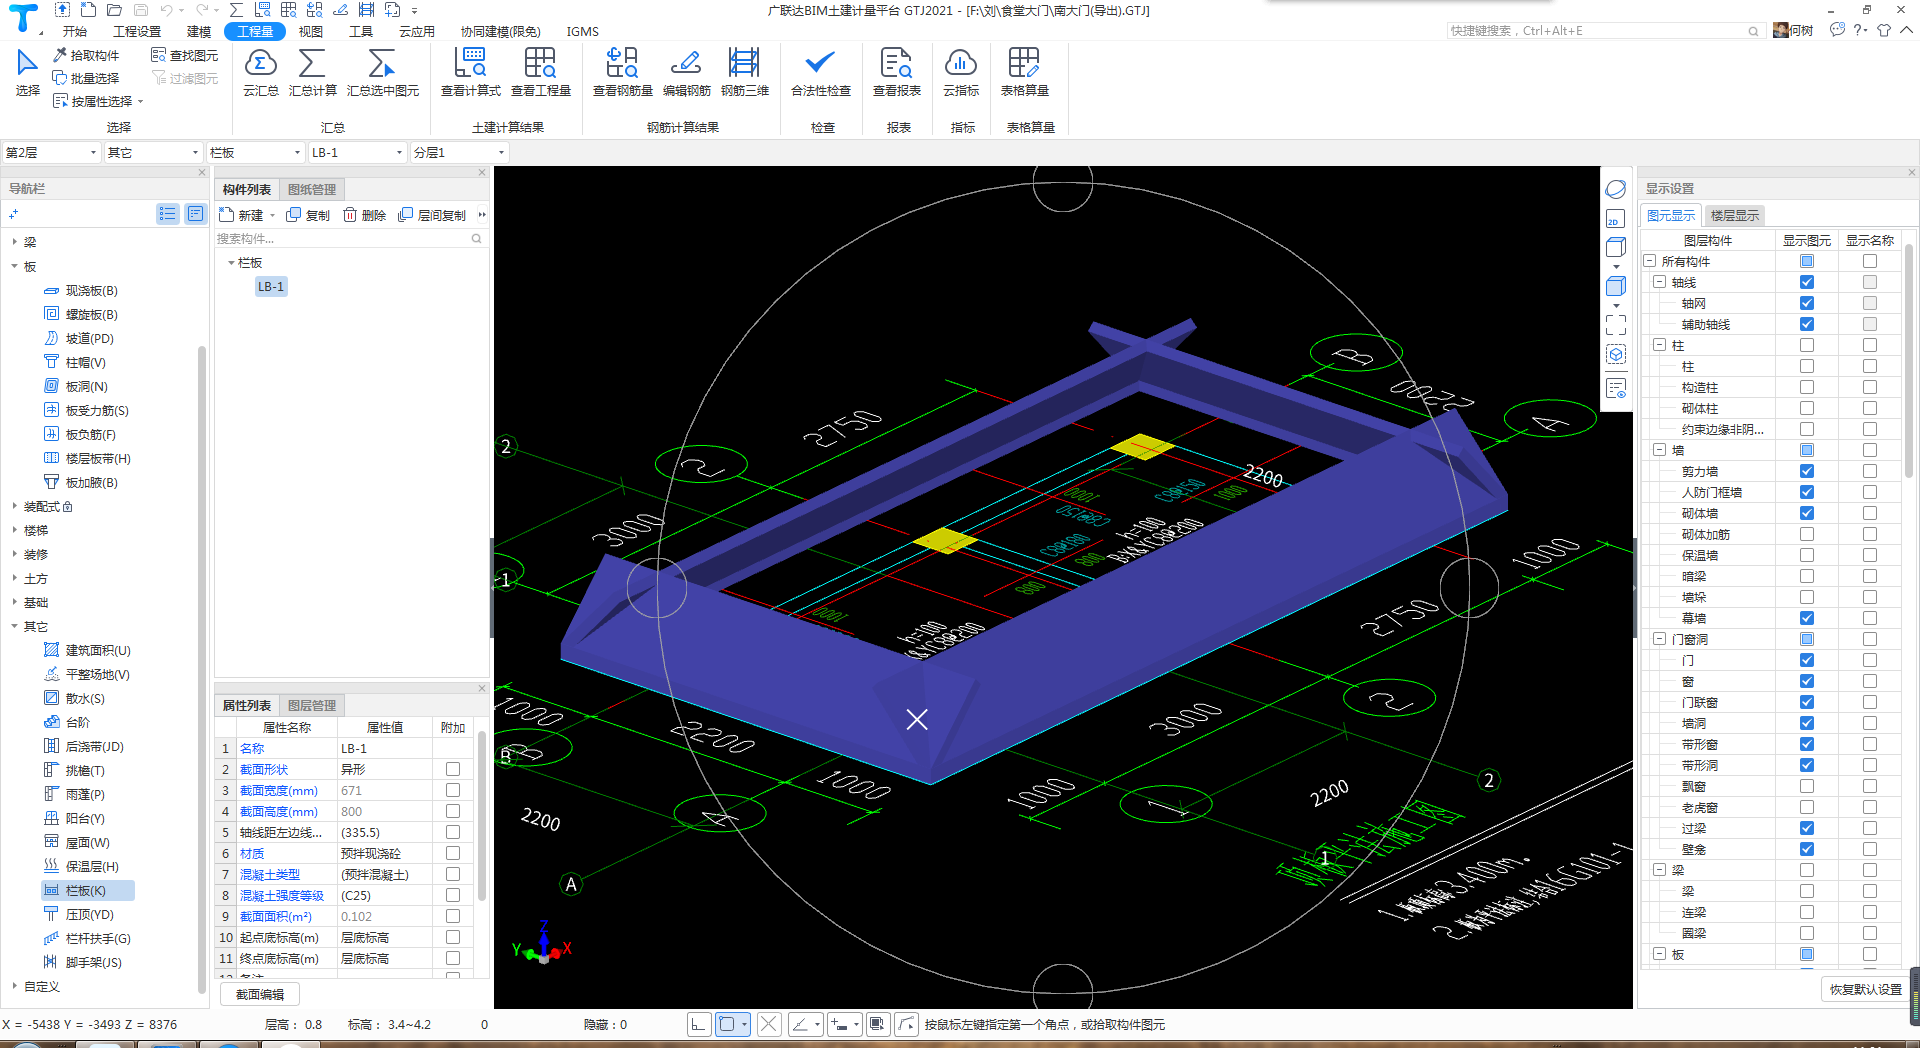Click the fullscreen extents icon
This screenshot has height=1048, width=1920.
(x=1615, y=325)
